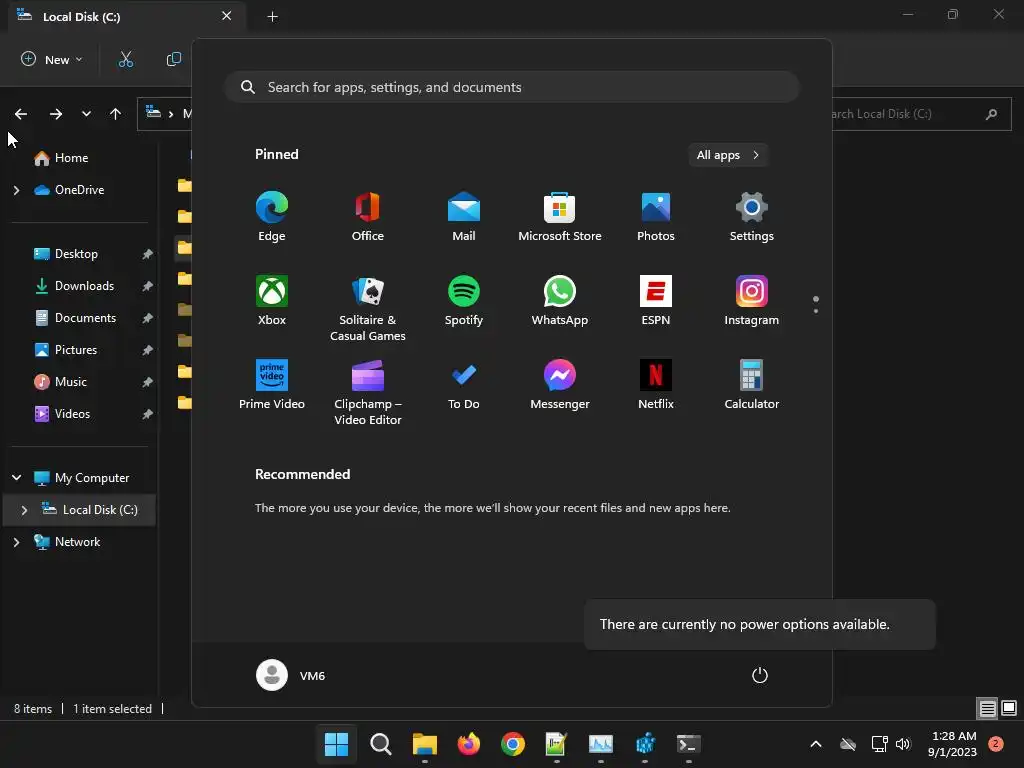Click the Start button on taskbar
Image resolution: width=1024 pixels, height=768 pixels.
point(336,744)
